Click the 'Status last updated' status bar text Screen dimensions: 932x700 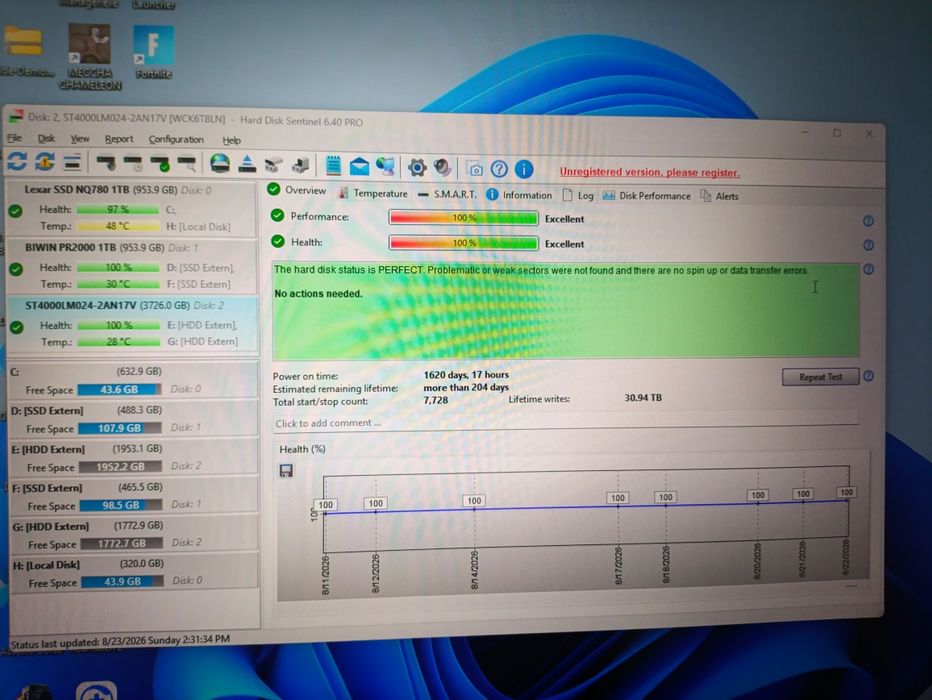[121, 641]
